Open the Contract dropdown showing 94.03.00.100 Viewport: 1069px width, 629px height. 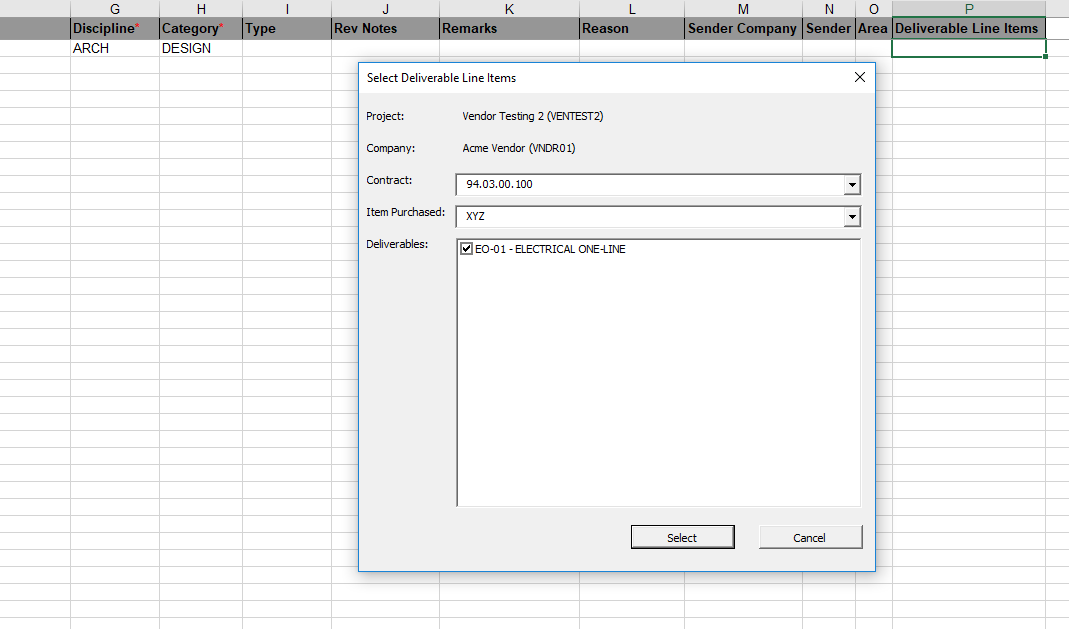[852, 184]
